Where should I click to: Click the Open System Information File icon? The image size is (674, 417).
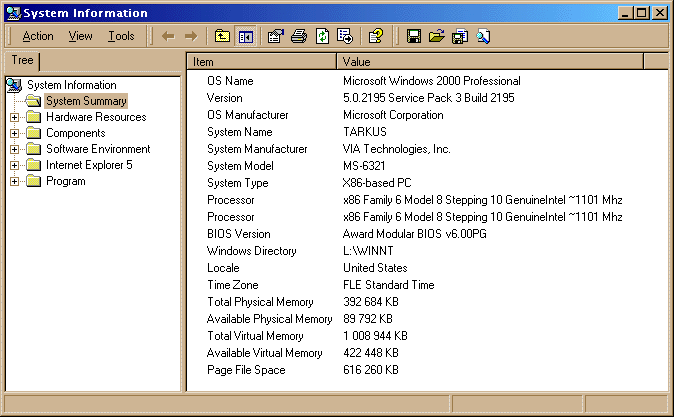tap(436, 36)
